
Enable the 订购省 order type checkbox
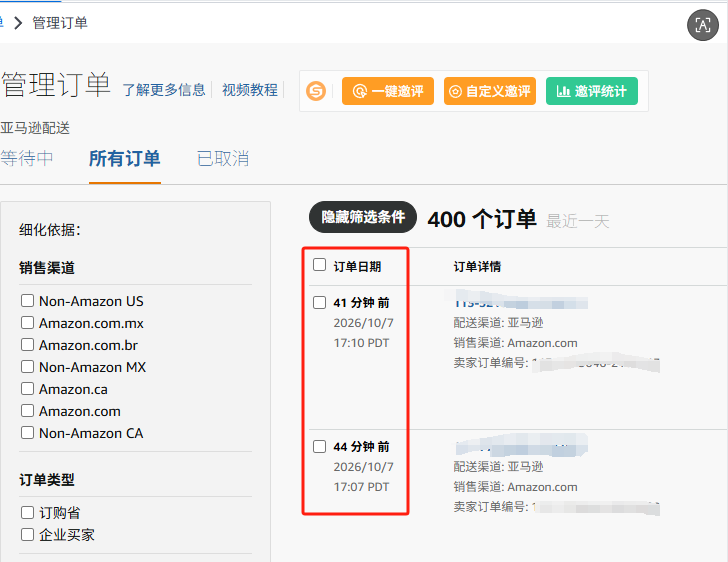27,512
